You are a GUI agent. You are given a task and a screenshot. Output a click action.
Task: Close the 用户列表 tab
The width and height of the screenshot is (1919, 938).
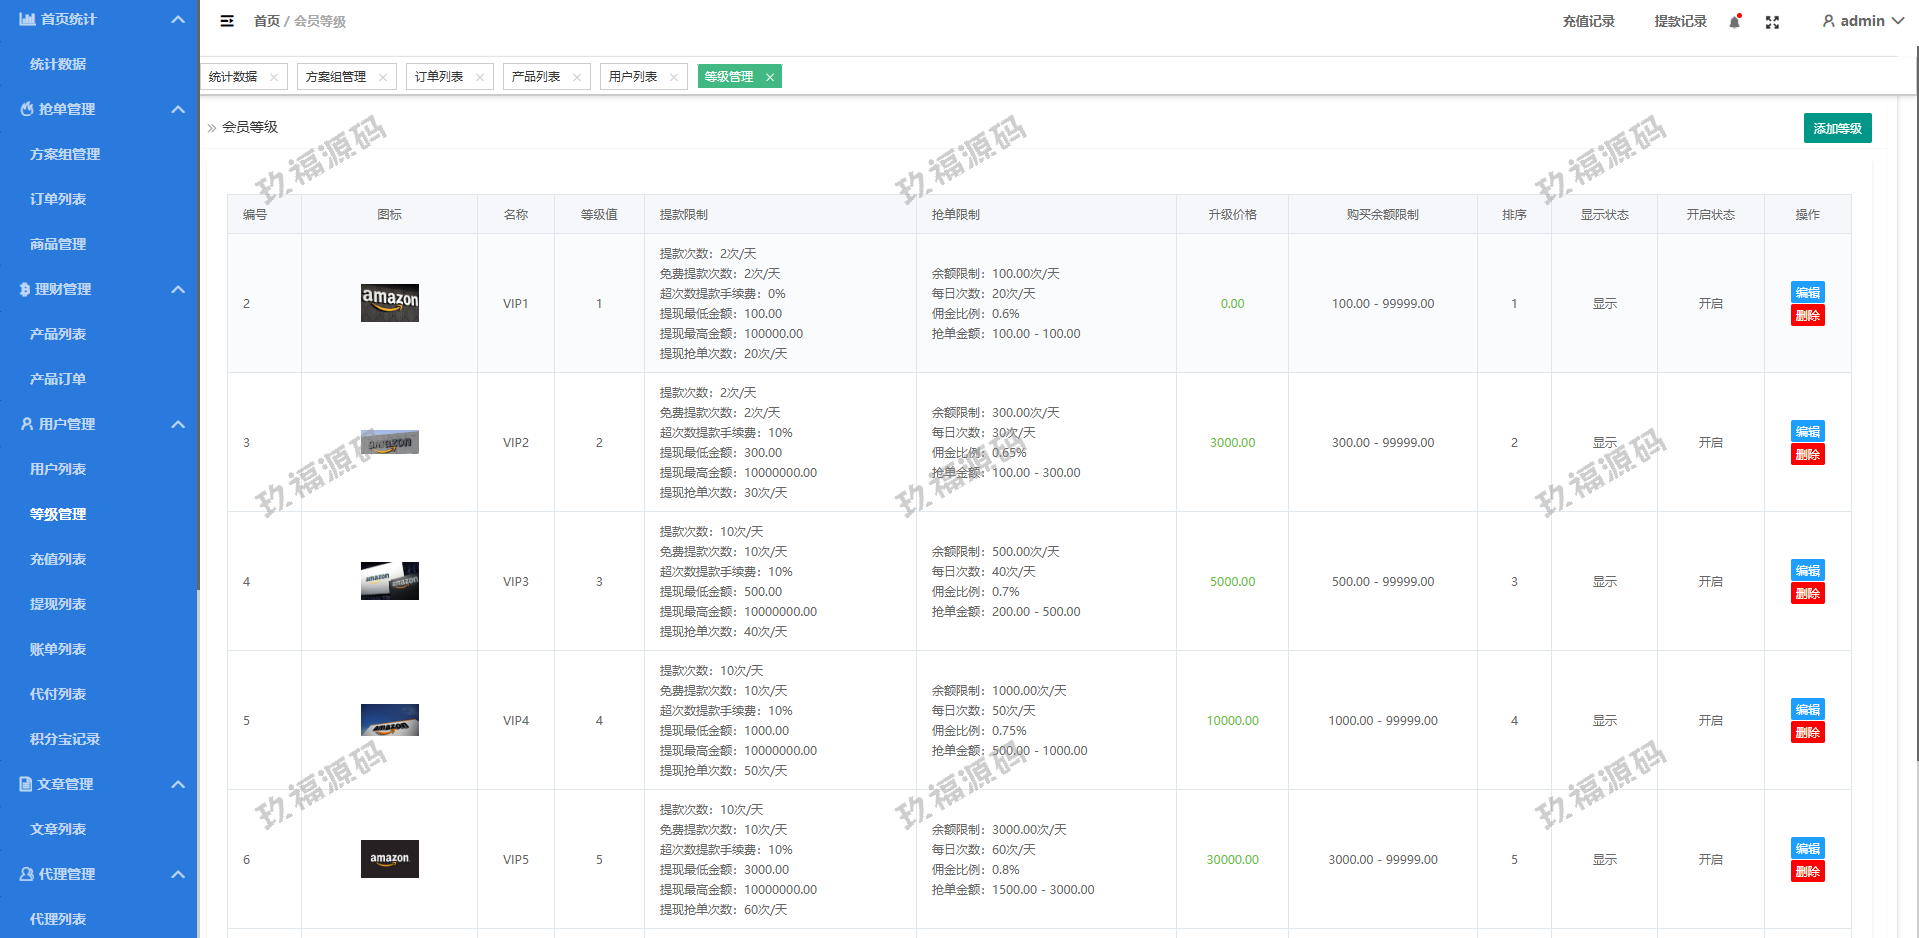point(674,77)
